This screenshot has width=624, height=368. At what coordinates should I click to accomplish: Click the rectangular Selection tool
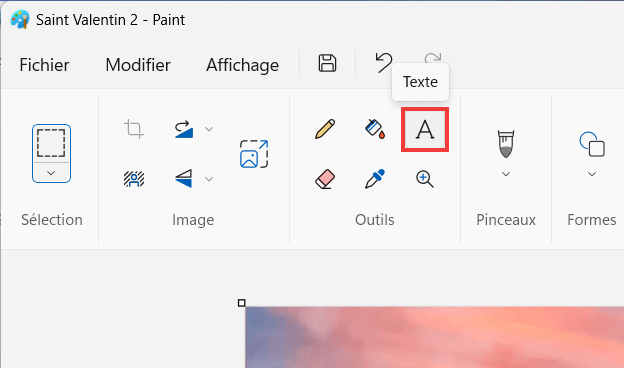51,143
